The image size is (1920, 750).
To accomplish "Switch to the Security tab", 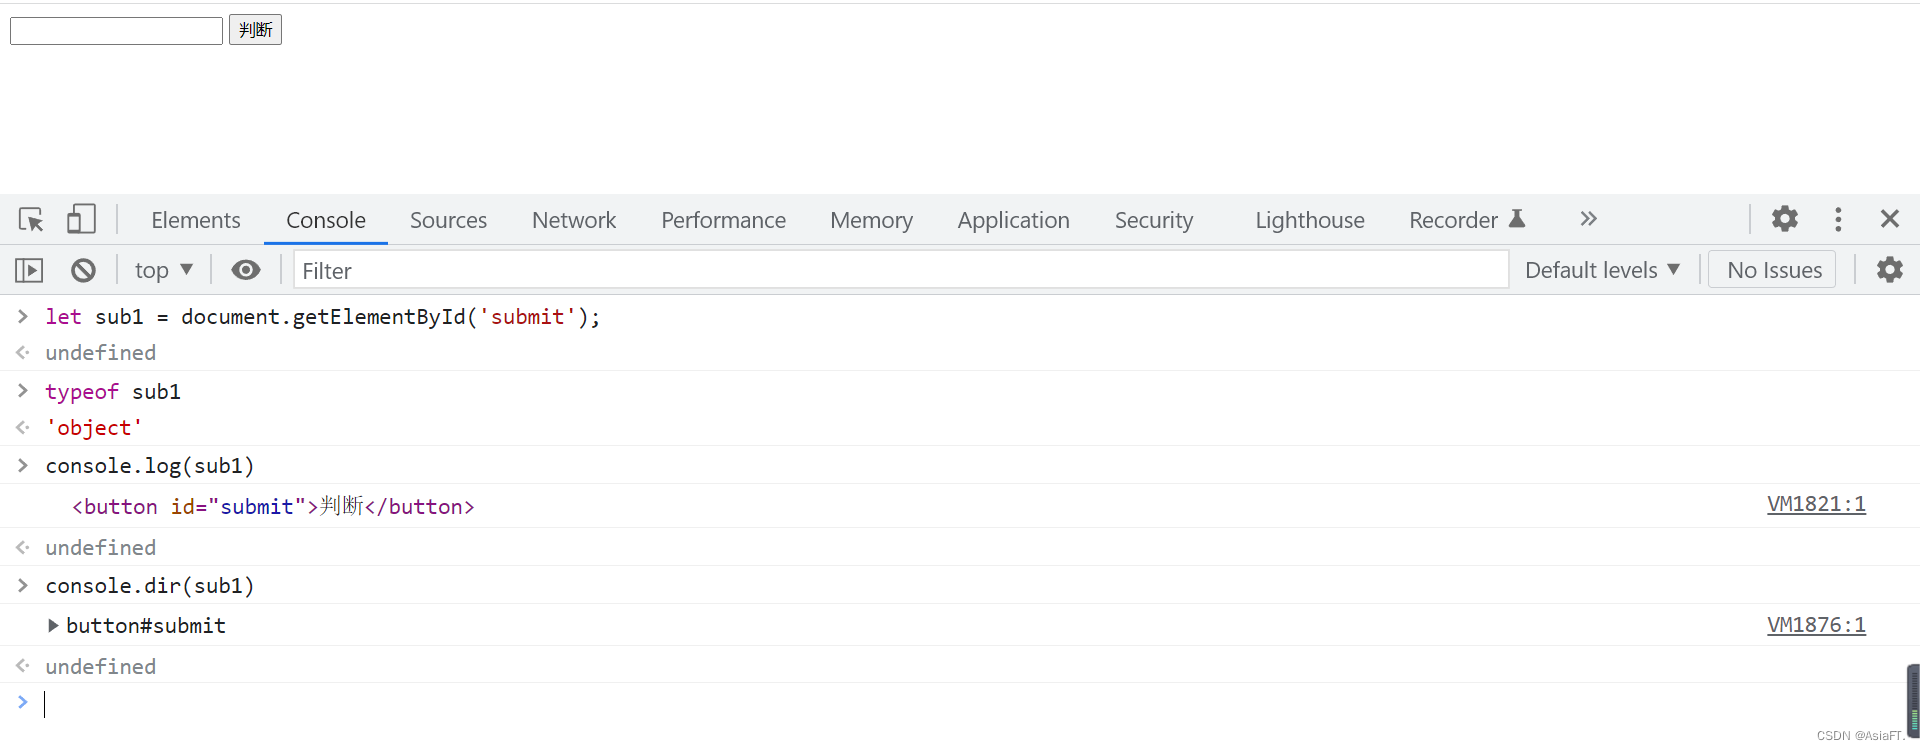I will 1154,220.
